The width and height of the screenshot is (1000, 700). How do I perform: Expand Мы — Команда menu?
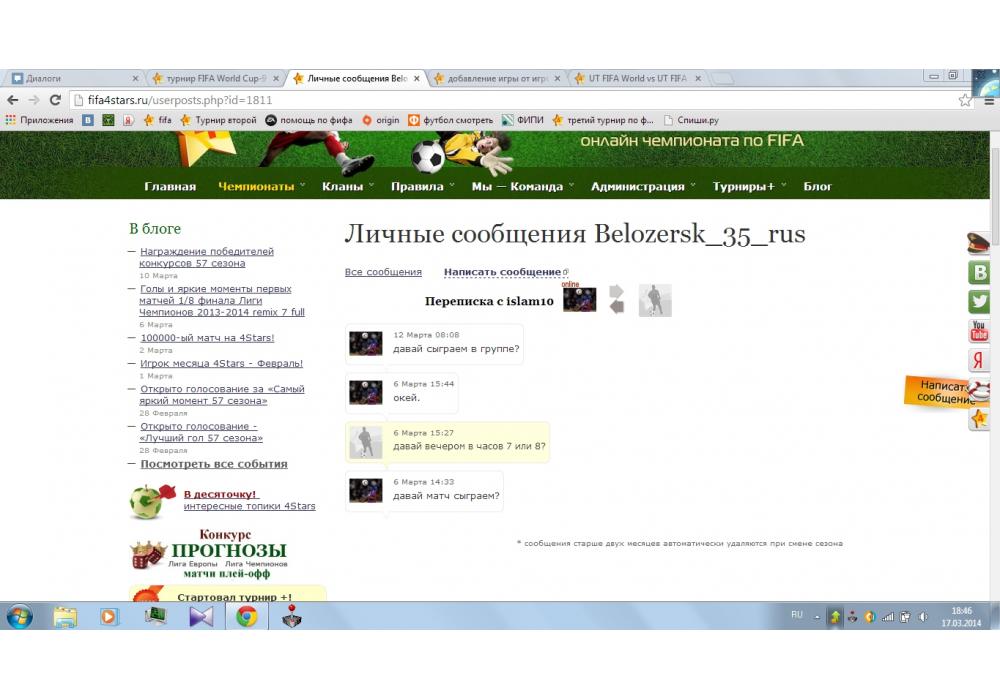point(523,186)
